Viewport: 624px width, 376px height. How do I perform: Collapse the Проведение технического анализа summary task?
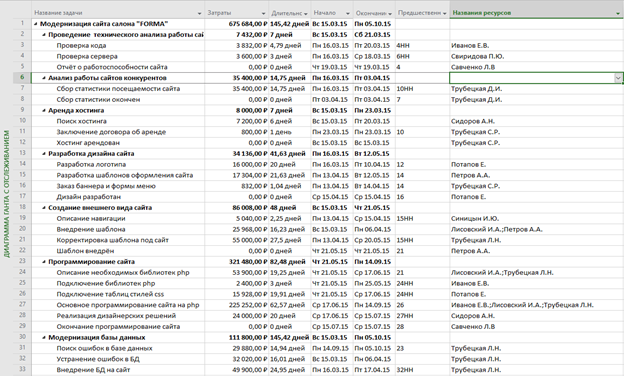pos(44,35)
